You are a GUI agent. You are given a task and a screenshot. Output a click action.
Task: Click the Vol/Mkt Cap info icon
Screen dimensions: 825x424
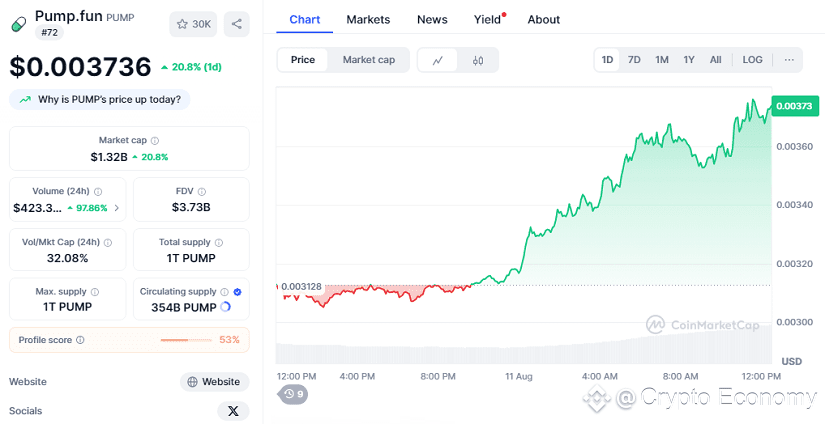coord(108,243)
